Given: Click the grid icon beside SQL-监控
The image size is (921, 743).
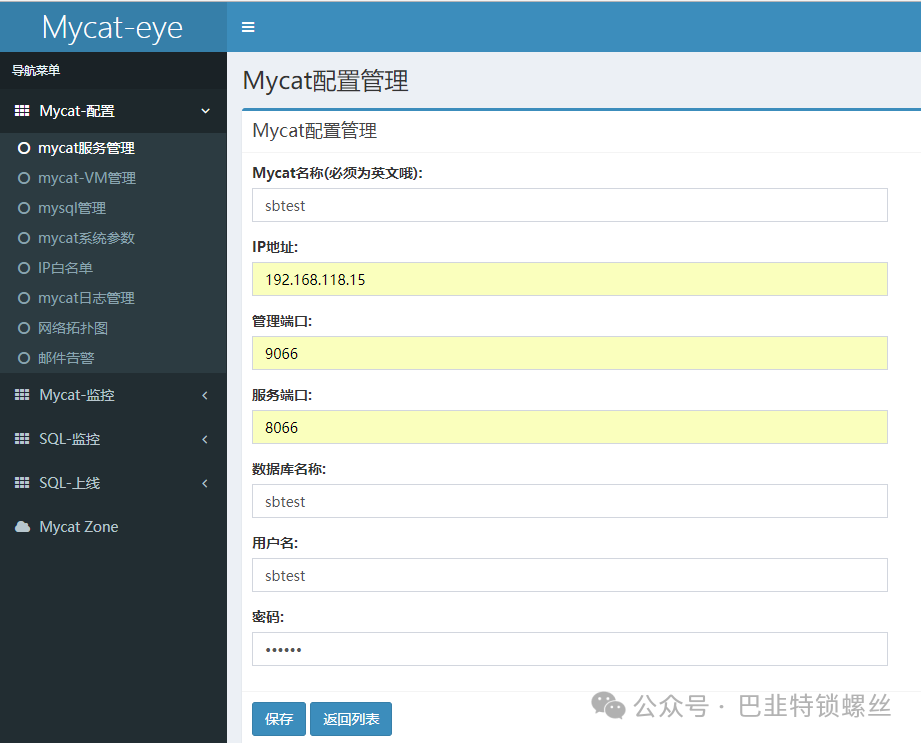Looking at the screenshot, I should [22, 439].
